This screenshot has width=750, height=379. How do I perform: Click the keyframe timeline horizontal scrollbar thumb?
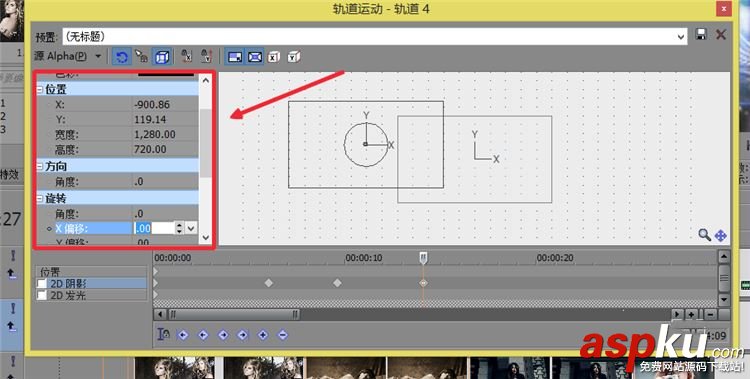click(234, 314)
